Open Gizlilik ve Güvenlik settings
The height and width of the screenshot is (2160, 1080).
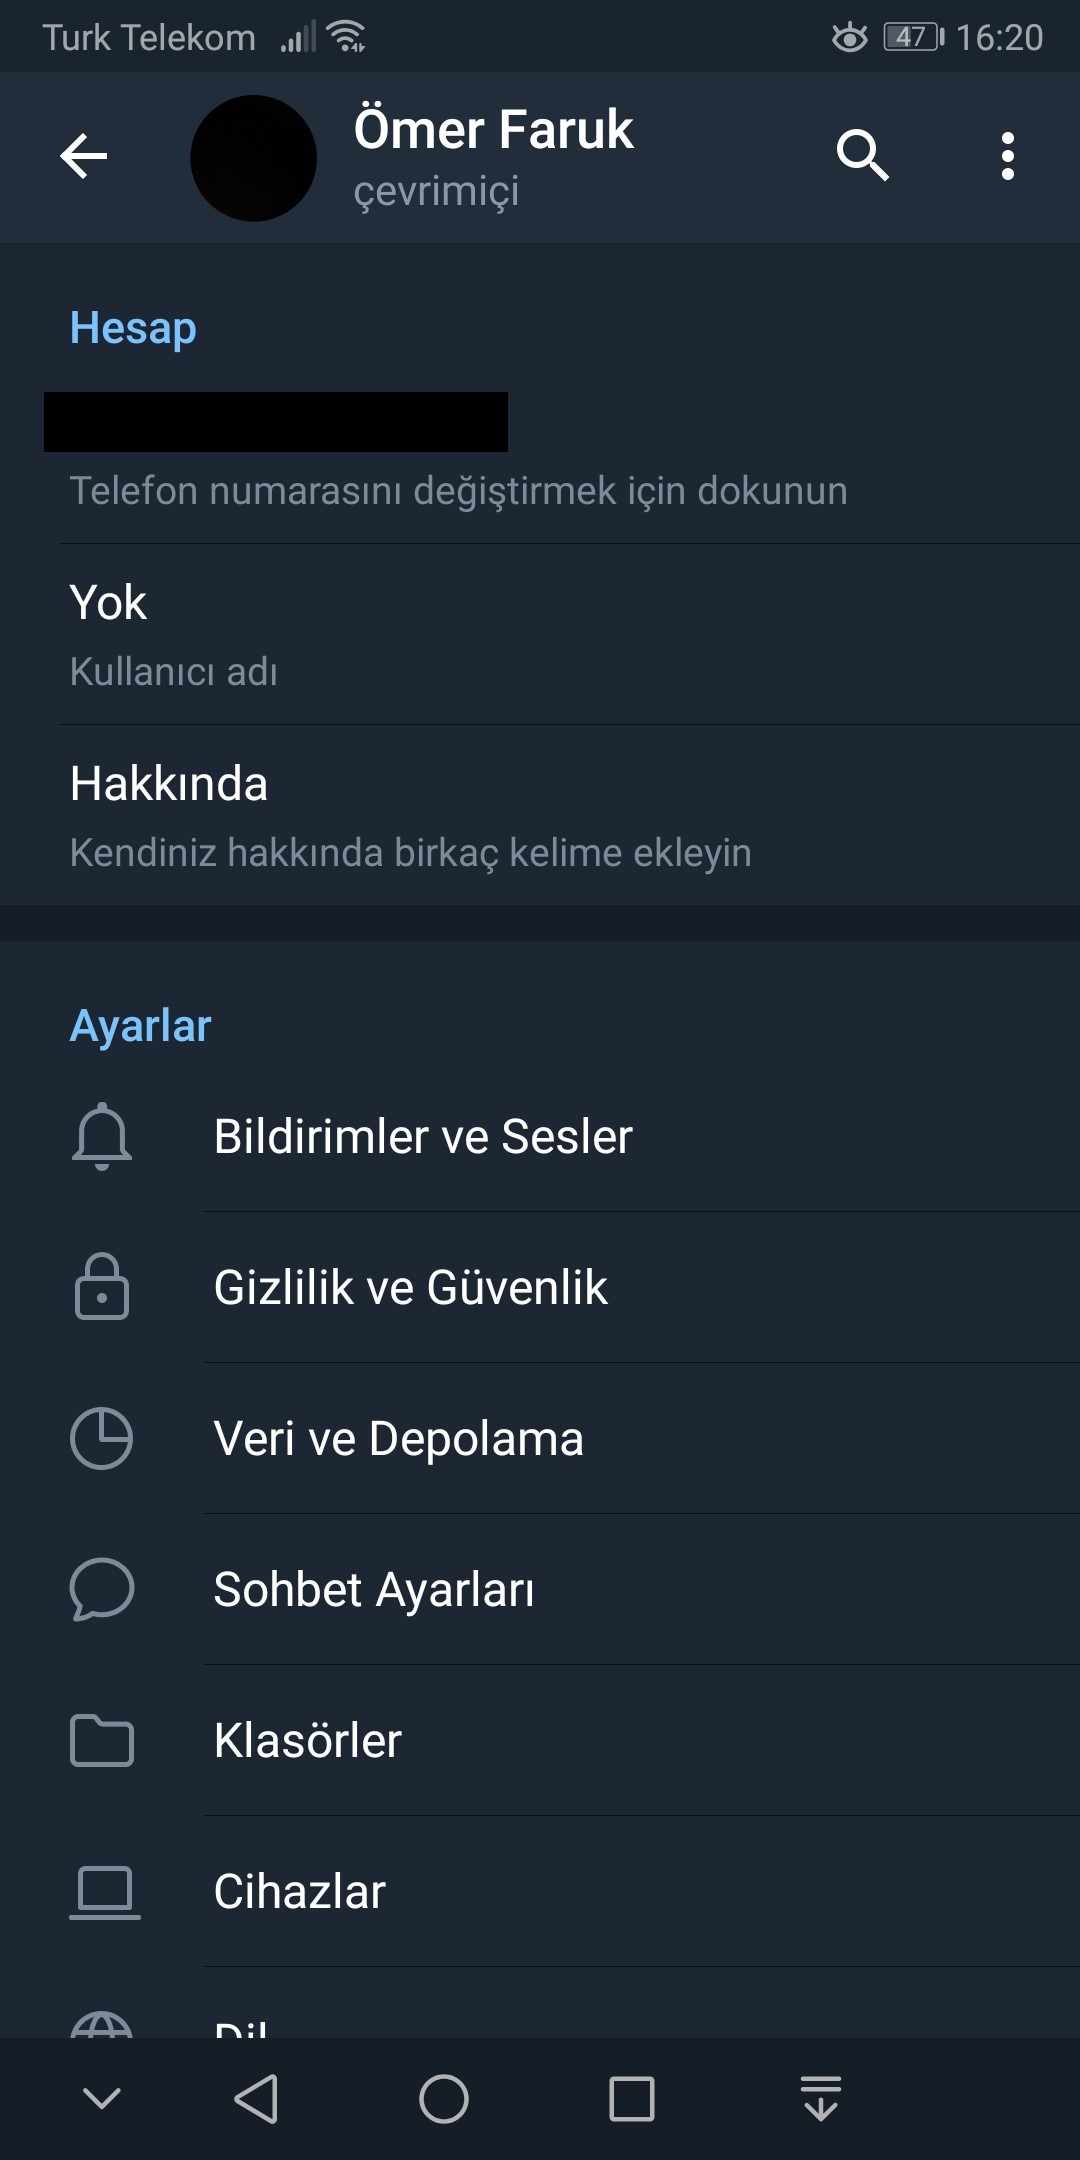pos(410,1288)
